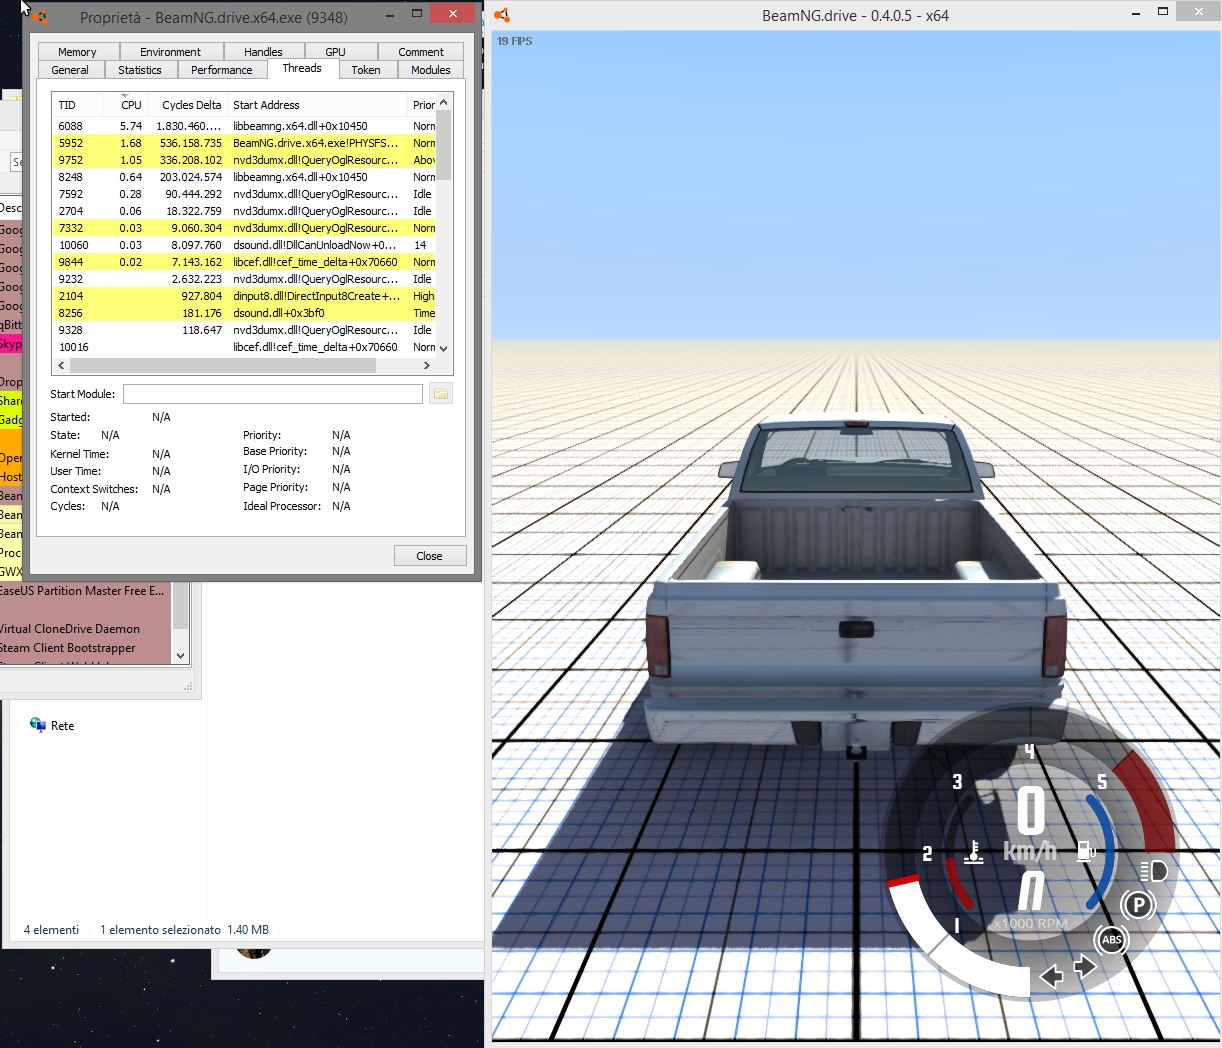The height and width of the screenshot is (1048, 1222).
Task: Sort by the Priority column header
Action: [x=423, y=105]
